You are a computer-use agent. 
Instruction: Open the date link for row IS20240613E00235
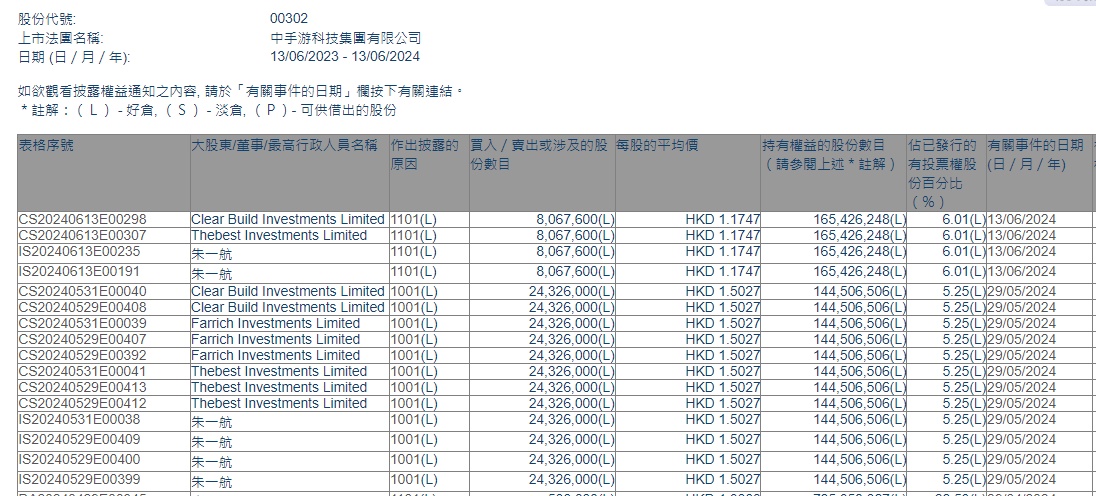(x=1021, y=251)
